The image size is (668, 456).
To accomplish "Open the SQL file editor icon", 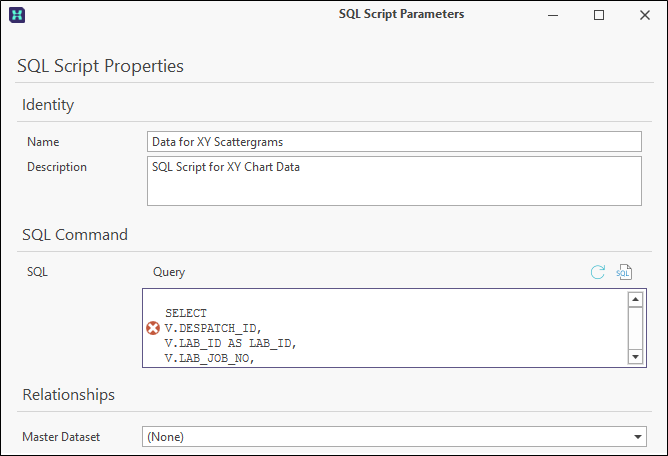I will point(624,272).
